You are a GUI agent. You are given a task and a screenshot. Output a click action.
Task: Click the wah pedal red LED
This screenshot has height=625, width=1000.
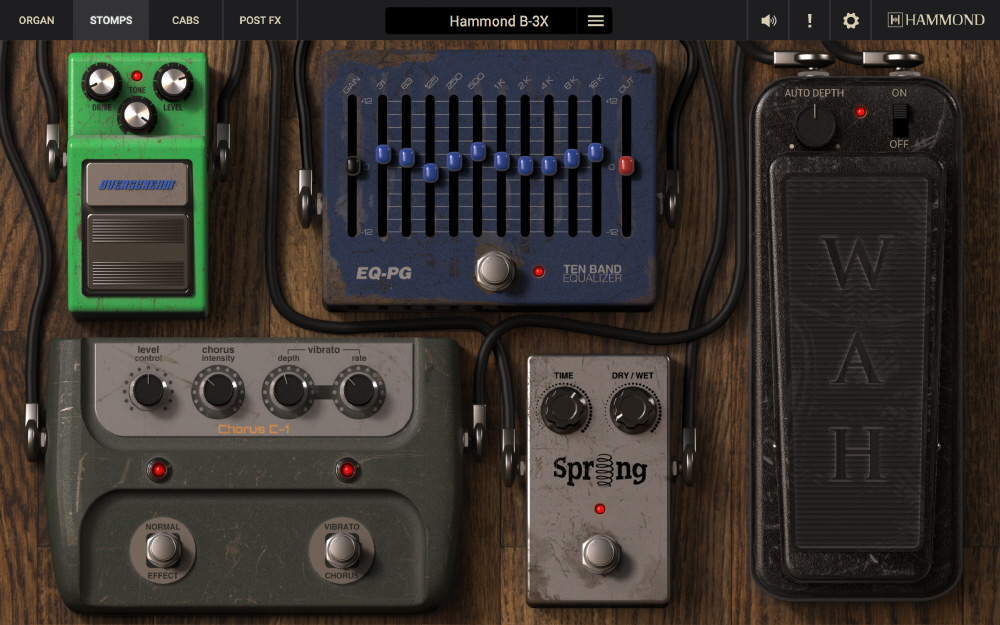tap(861, 112)
